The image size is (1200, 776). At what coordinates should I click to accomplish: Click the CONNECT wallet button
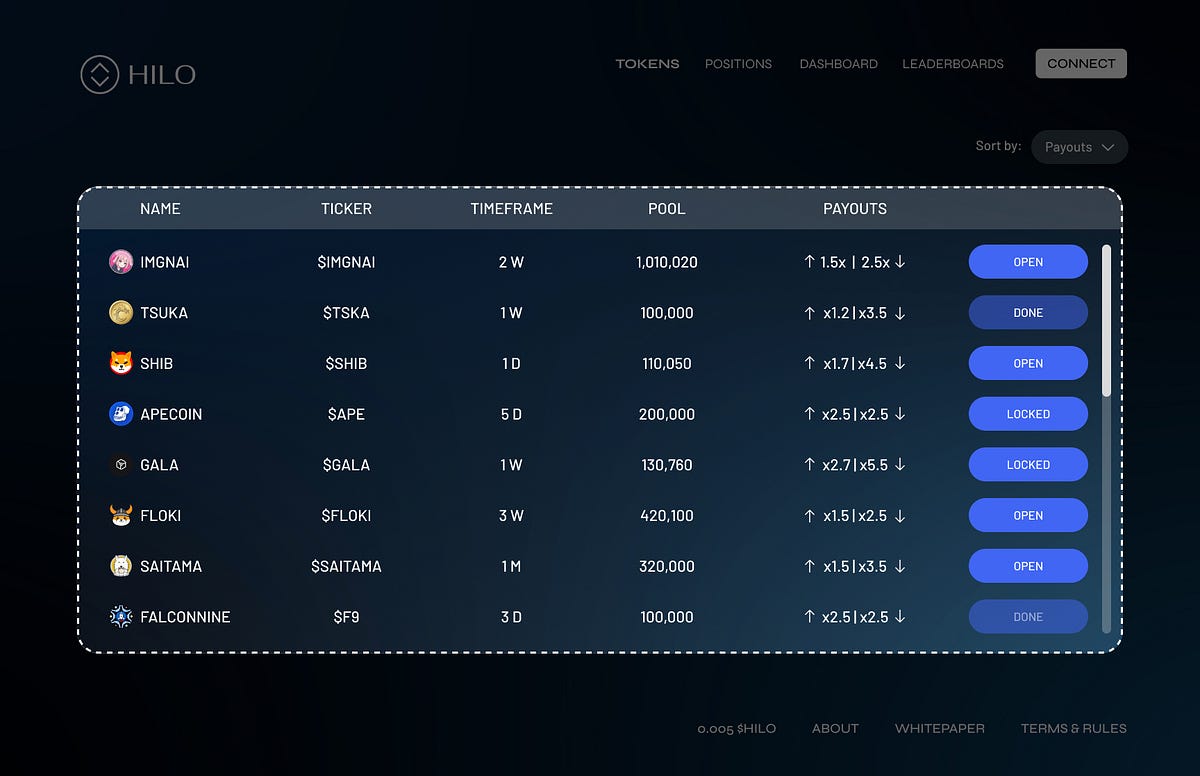pos(1081,62)
